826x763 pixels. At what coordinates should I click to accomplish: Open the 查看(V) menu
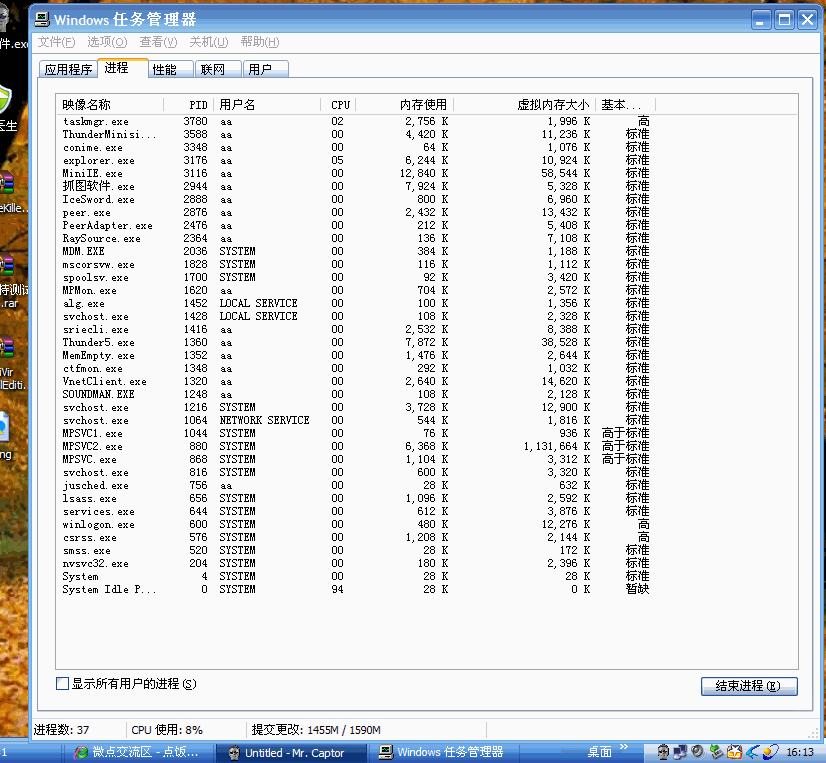click(158, 42)
